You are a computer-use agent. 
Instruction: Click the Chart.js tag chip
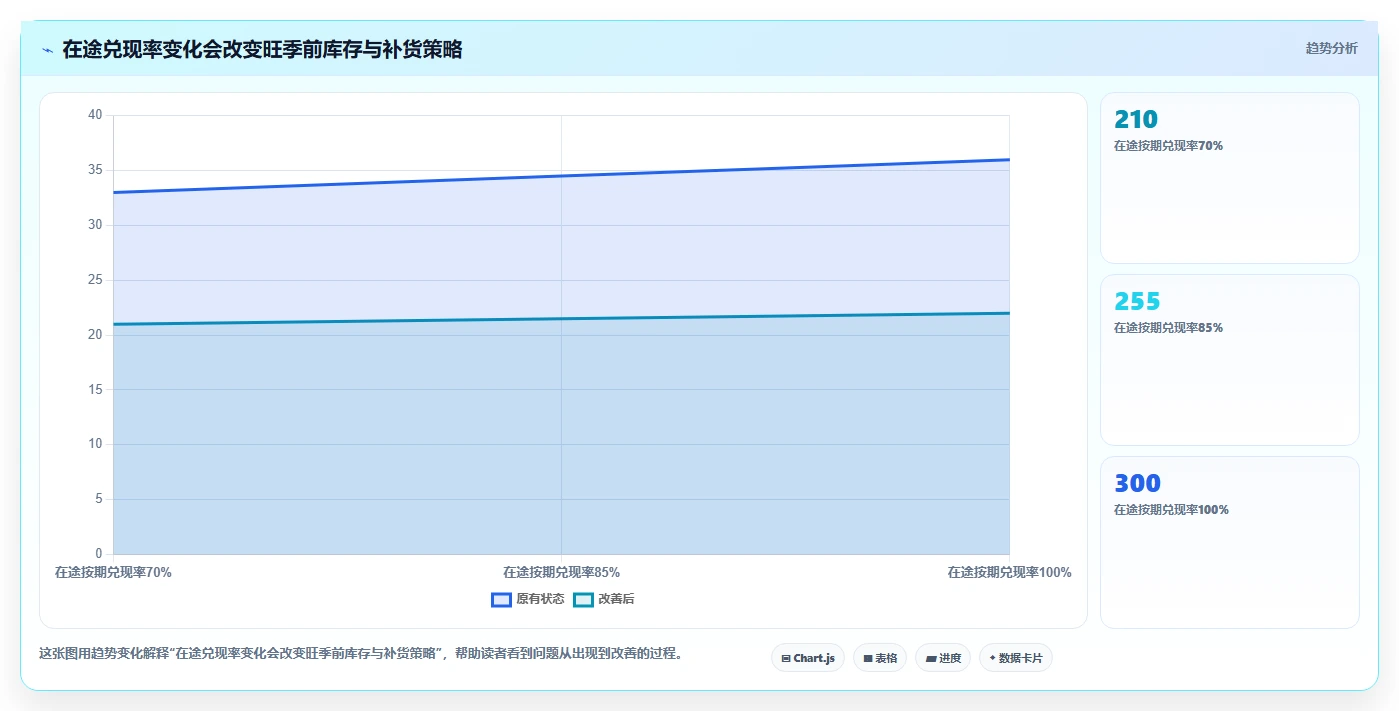(808, 658)
